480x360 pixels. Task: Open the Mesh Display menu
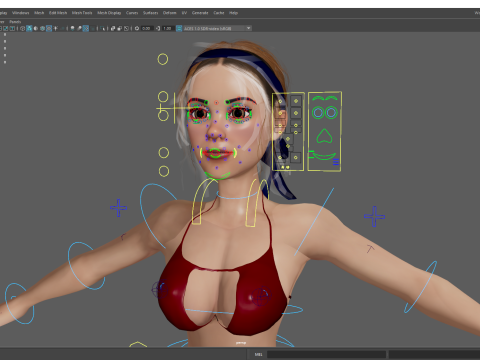[109, 13]
